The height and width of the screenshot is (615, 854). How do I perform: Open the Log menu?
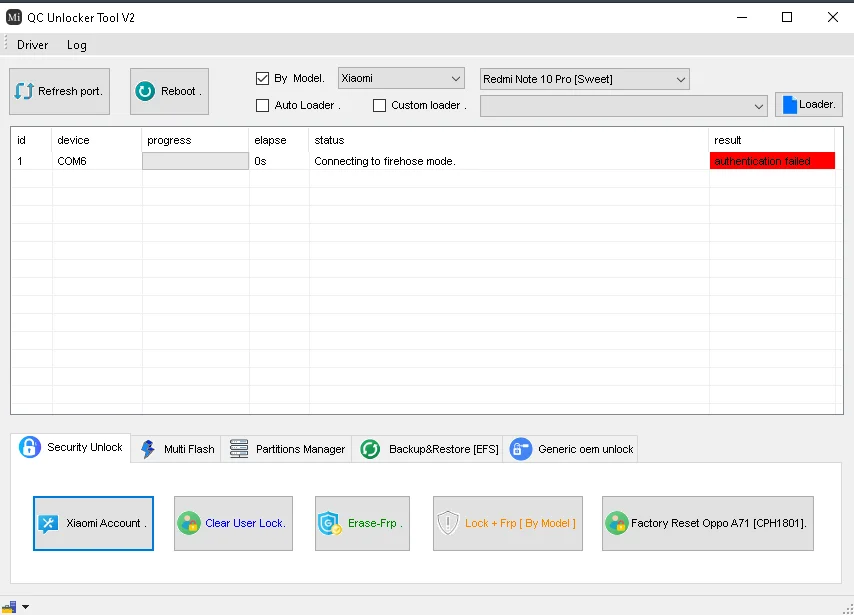(x=77, y=45)
